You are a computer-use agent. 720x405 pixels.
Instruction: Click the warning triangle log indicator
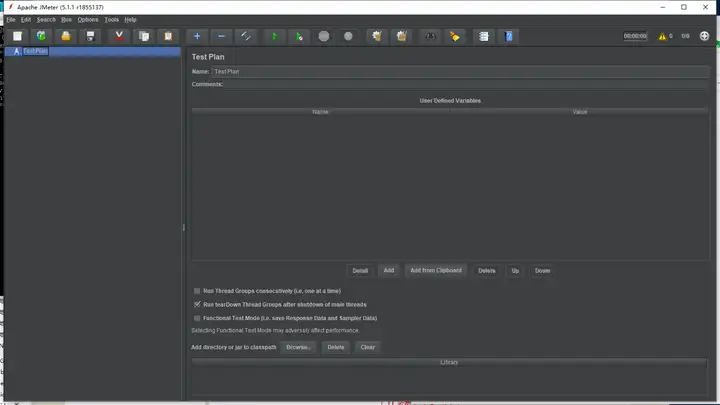662,36
